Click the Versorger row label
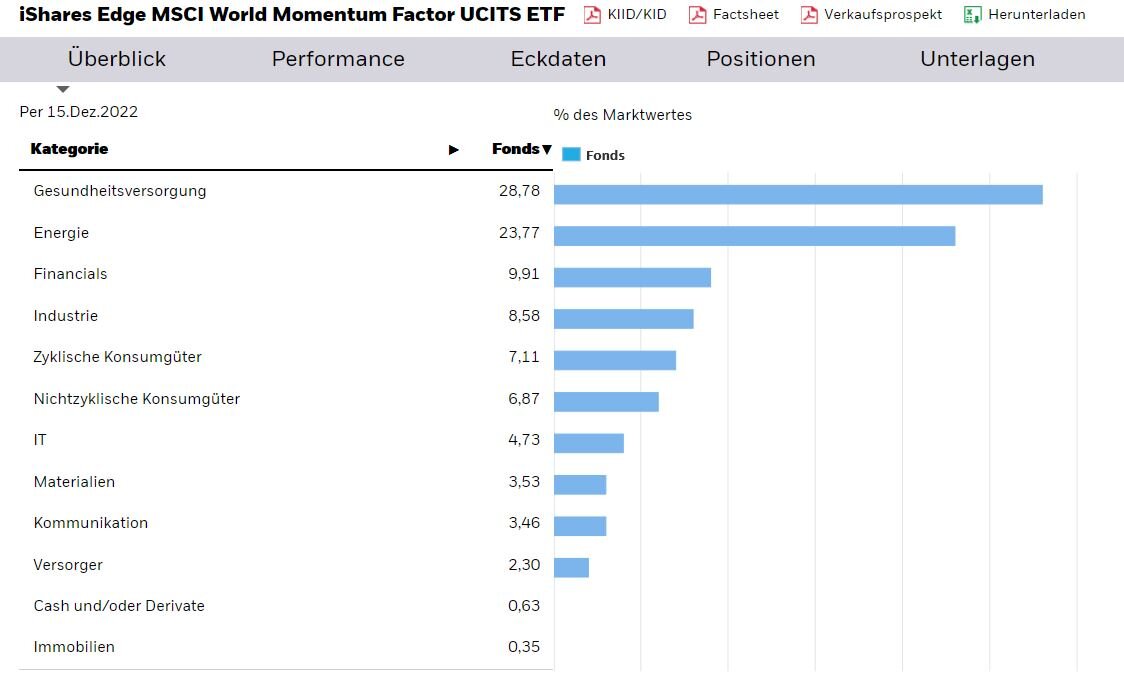The image size is (1124, 690). pyautogui.click(x=68, y=565)
